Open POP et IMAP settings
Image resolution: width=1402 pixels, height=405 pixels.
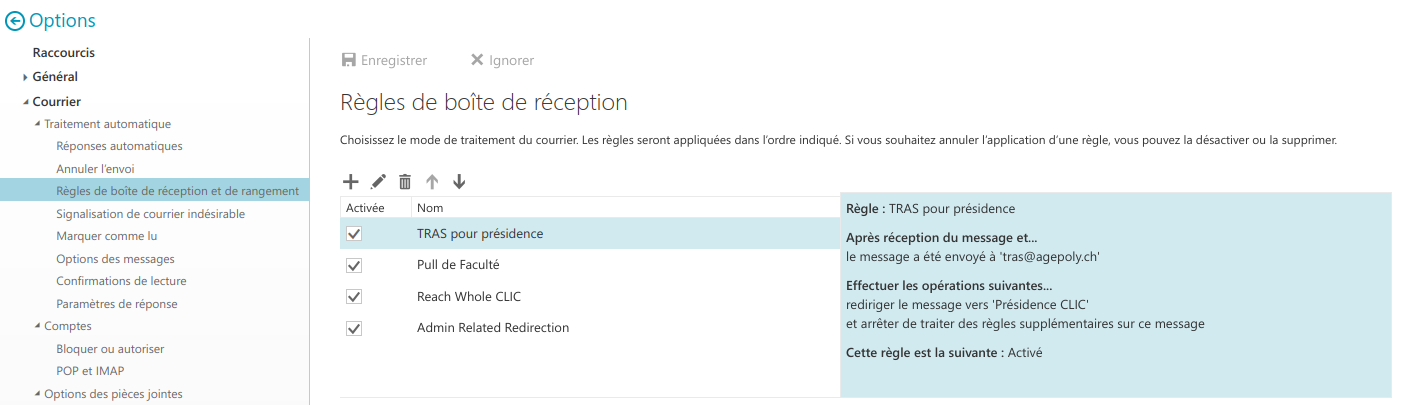click(90, 371)
